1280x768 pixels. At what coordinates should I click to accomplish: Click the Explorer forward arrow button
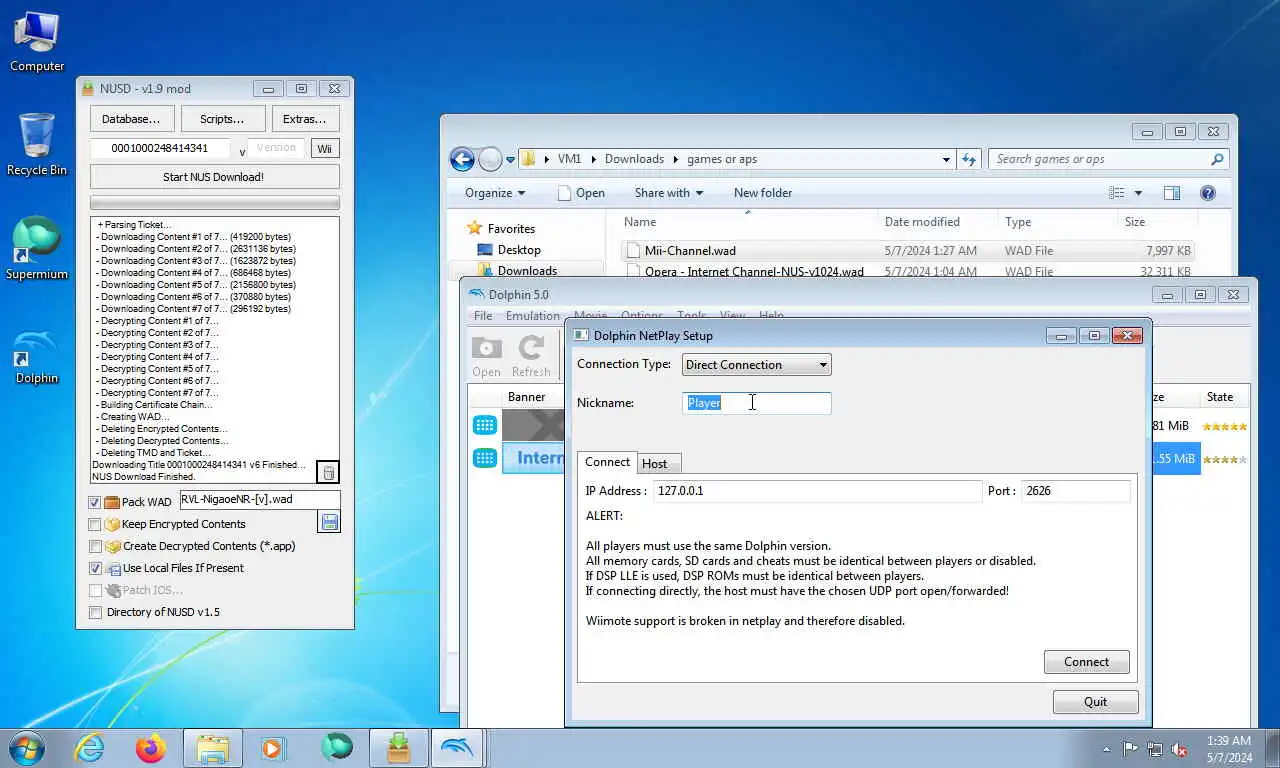tap(490, 159)
